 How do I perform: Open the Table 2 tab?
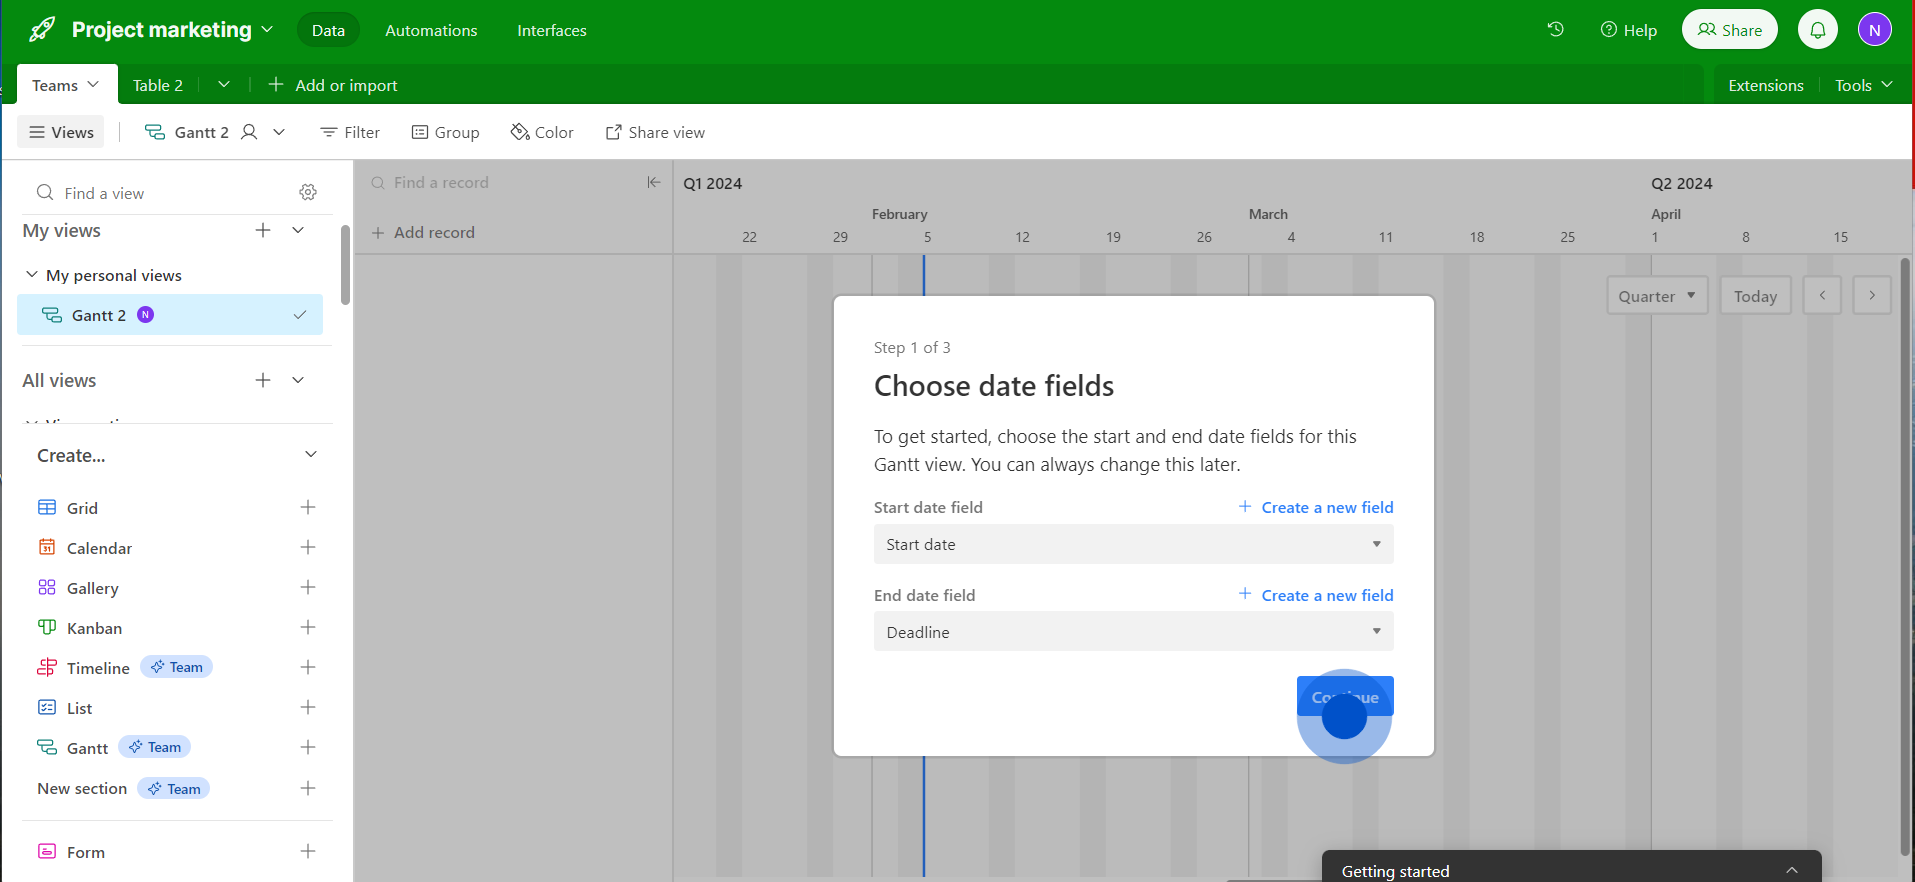tap(158, 85)
